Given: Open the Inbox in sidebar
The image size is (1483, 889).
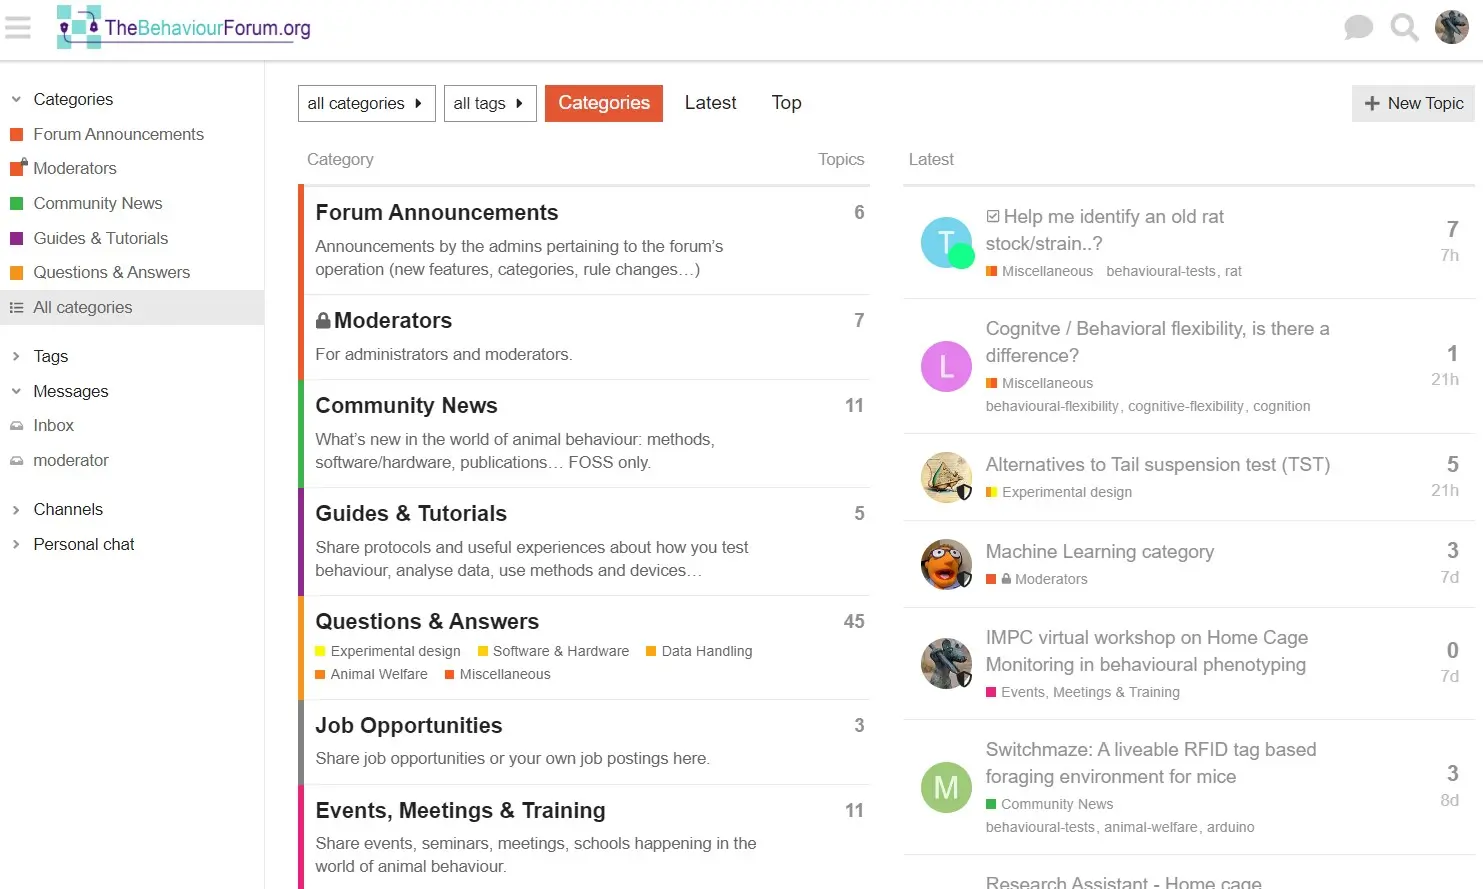Looking at the screenshot, I should pyautogui.click(x=53, y=425).
